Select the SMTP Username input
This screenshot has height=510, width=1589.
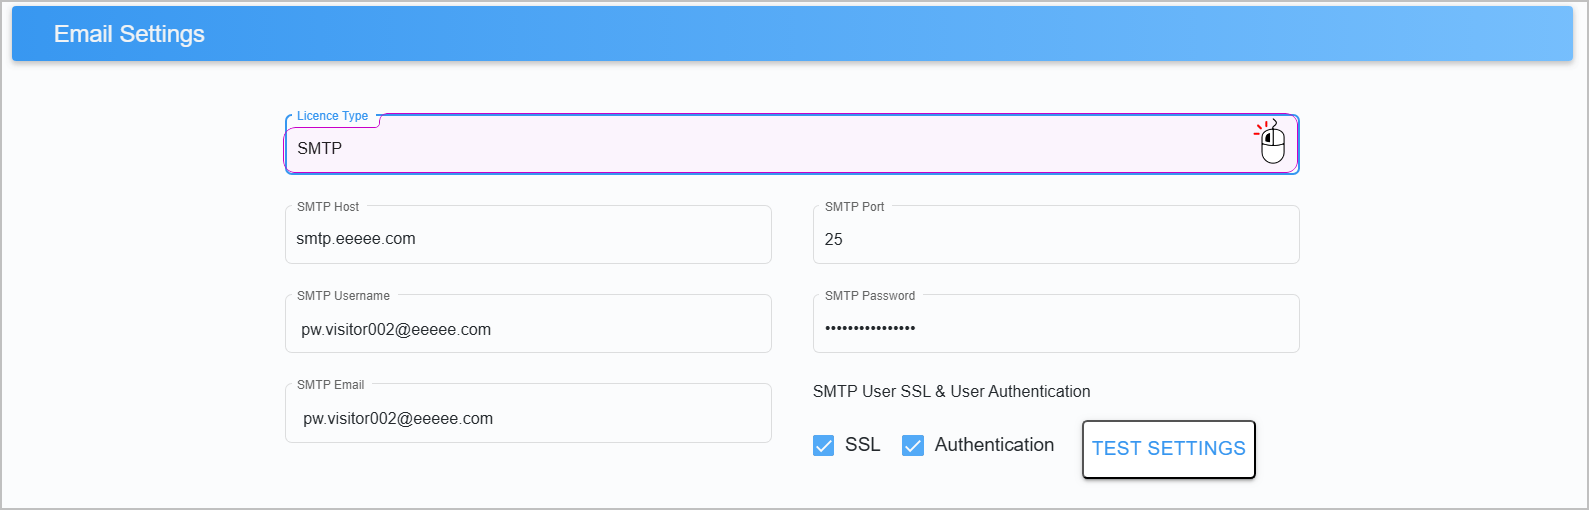click(528, 324)
